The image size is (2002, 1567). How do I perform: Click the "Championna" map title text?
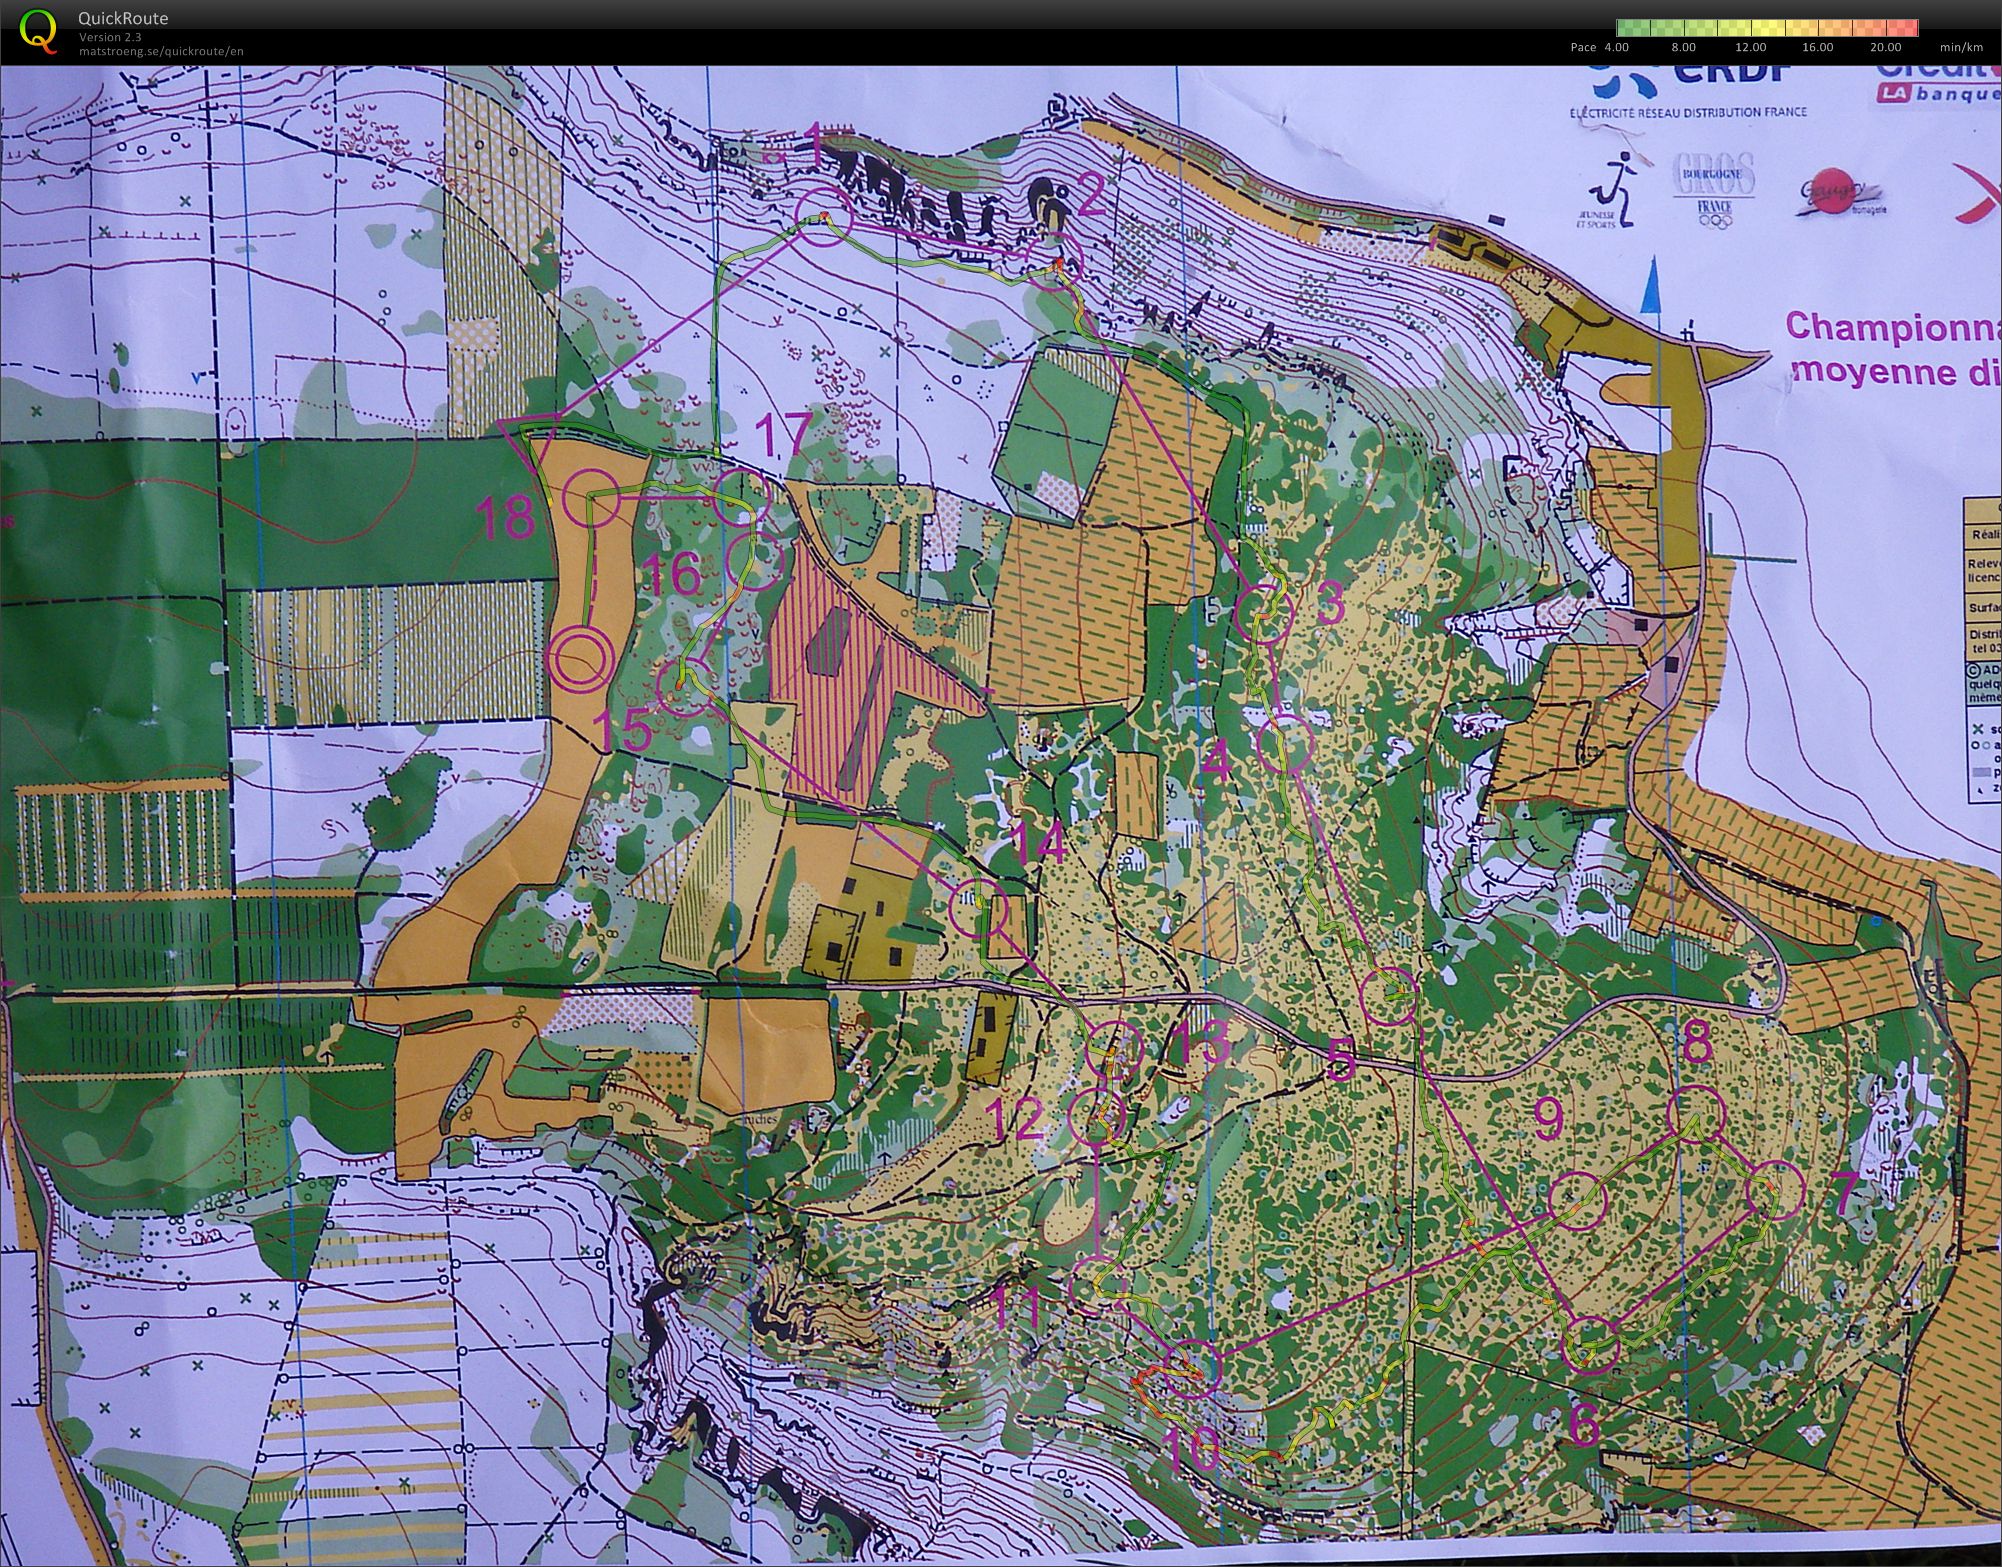click(x=1892, y=327)
